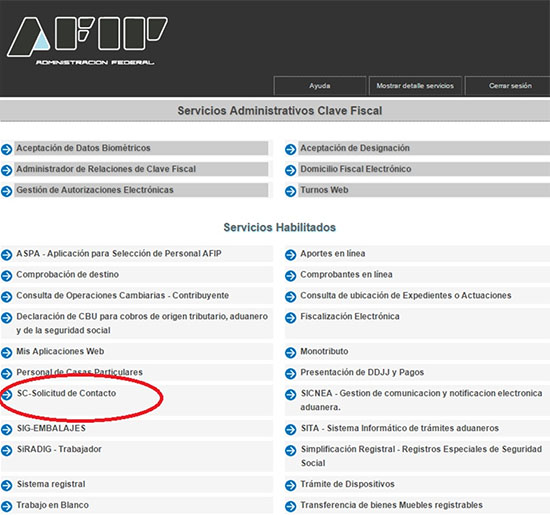Image resolution: width=550 pixels, height=515 pixels.
Task: Open Fiscalización Electrónica link
Action: click(350, 316)
